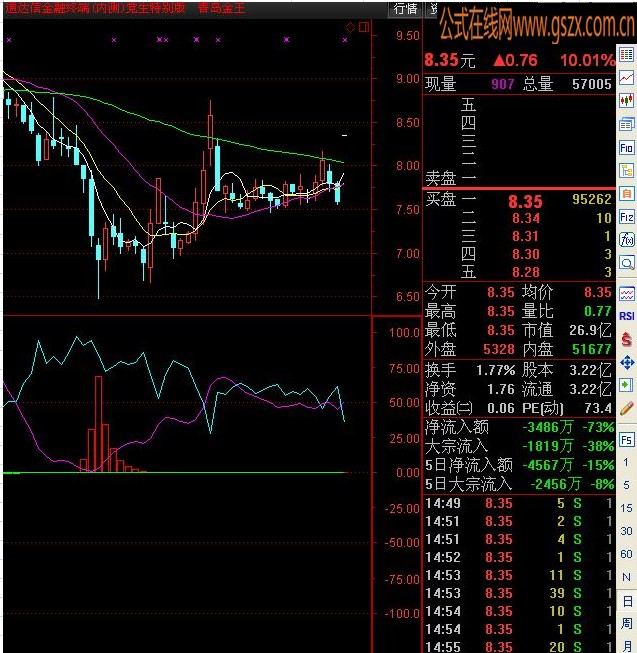Click the FS time-share icon

click(x=627, y=440)
